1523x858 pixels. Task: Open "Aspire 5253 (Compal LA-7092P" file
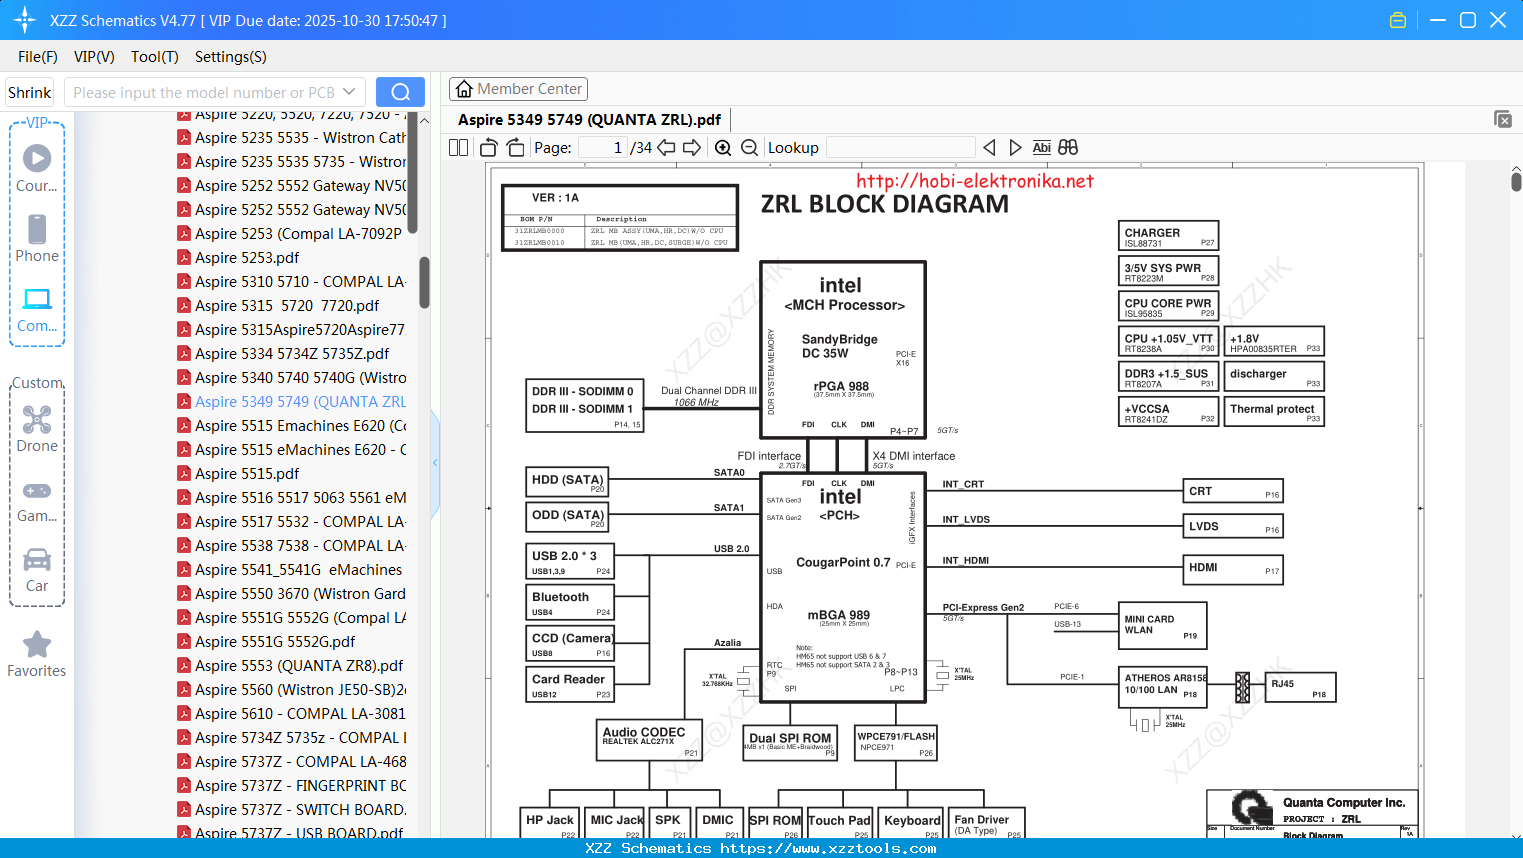[x=292, y=234]
